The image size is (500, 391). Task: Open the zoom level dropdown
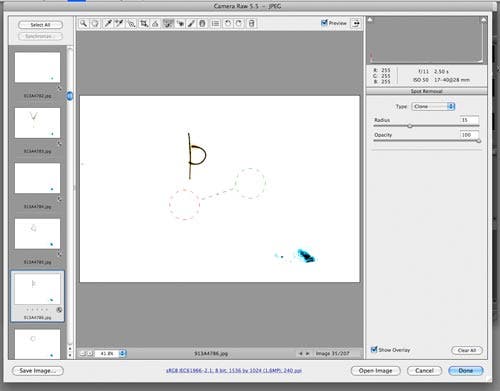pos(122,353)
